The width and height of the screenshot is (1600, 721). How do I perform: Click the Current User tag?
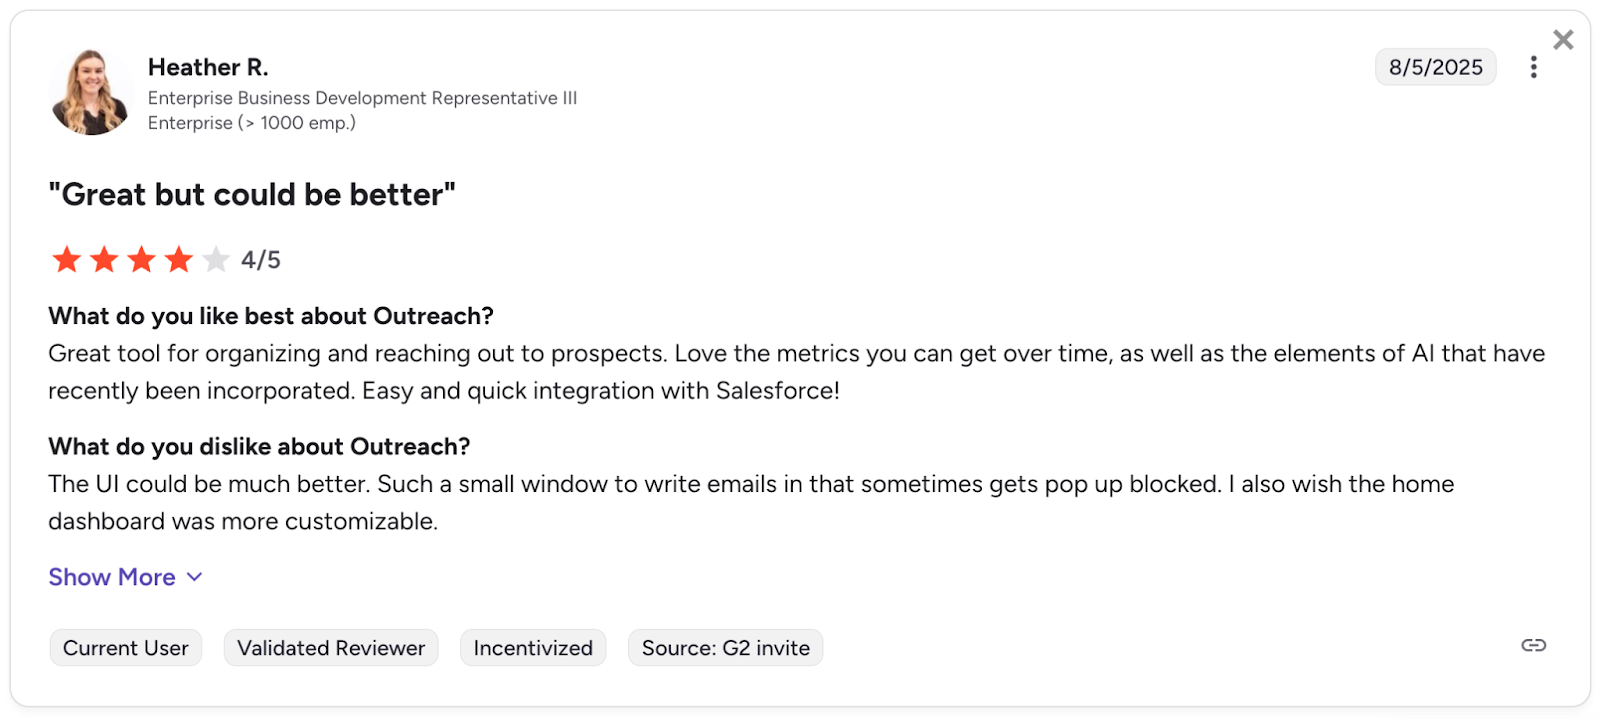126,648
